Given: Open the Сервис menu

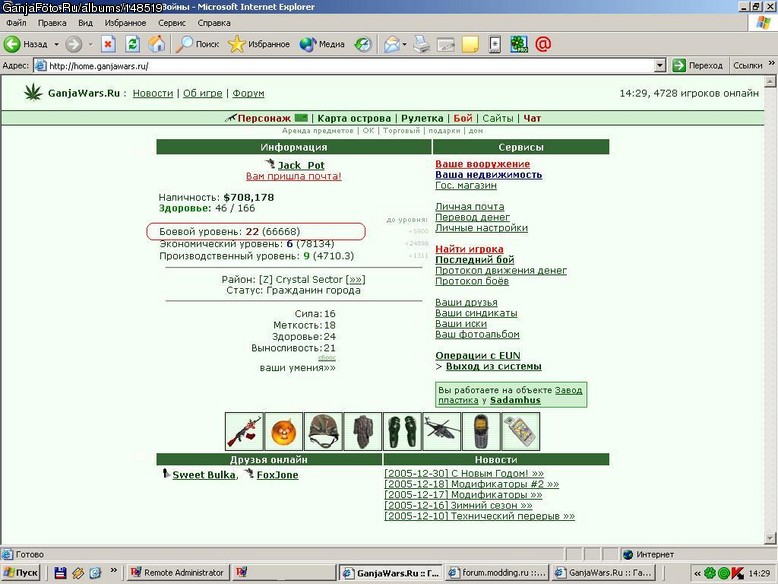Looking at the screenshot, I should coord(172,23).
